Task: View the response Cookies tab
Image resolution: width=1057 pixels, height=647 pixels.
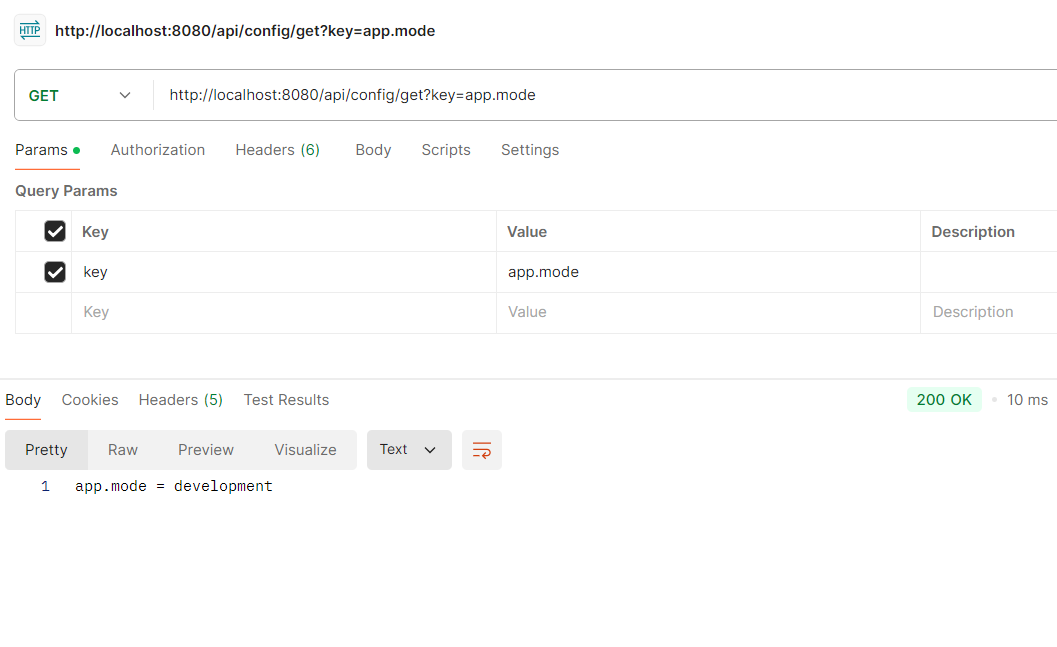Action: tap(90, 400)
